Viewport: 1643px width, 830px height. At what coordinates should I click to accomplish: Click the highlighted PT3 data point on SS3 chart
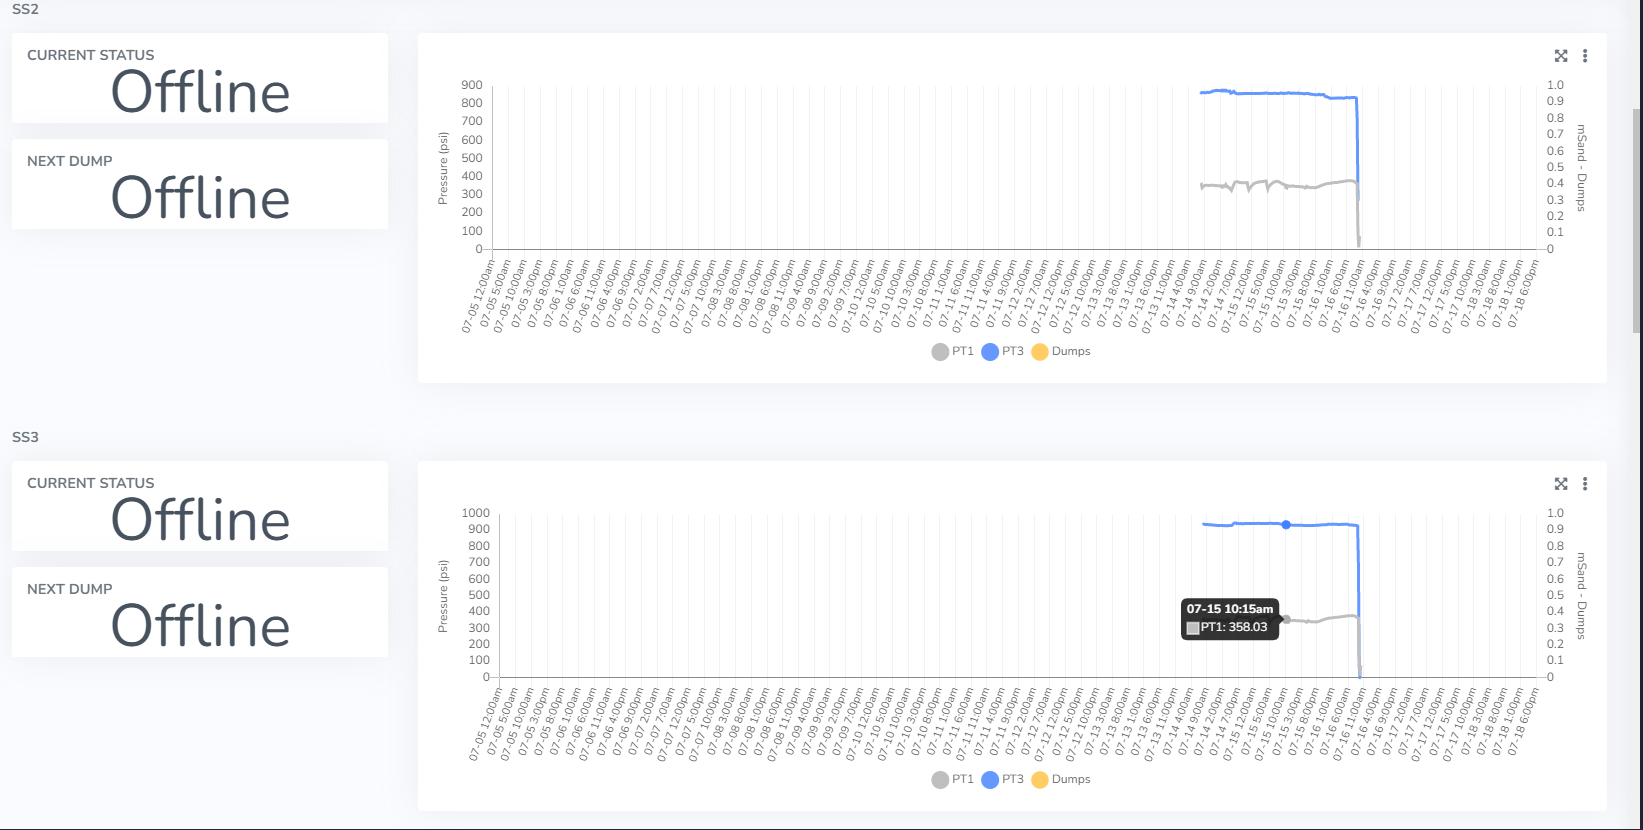[1286, 525]
